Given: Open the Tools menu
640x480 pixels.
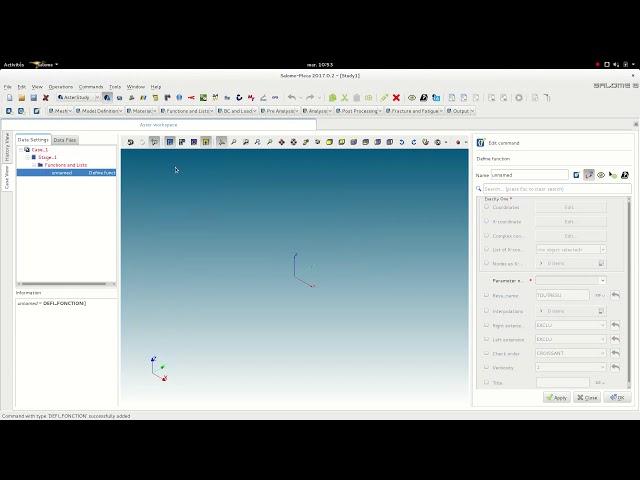Looking at the screenshot, I should tap(115, 87).
